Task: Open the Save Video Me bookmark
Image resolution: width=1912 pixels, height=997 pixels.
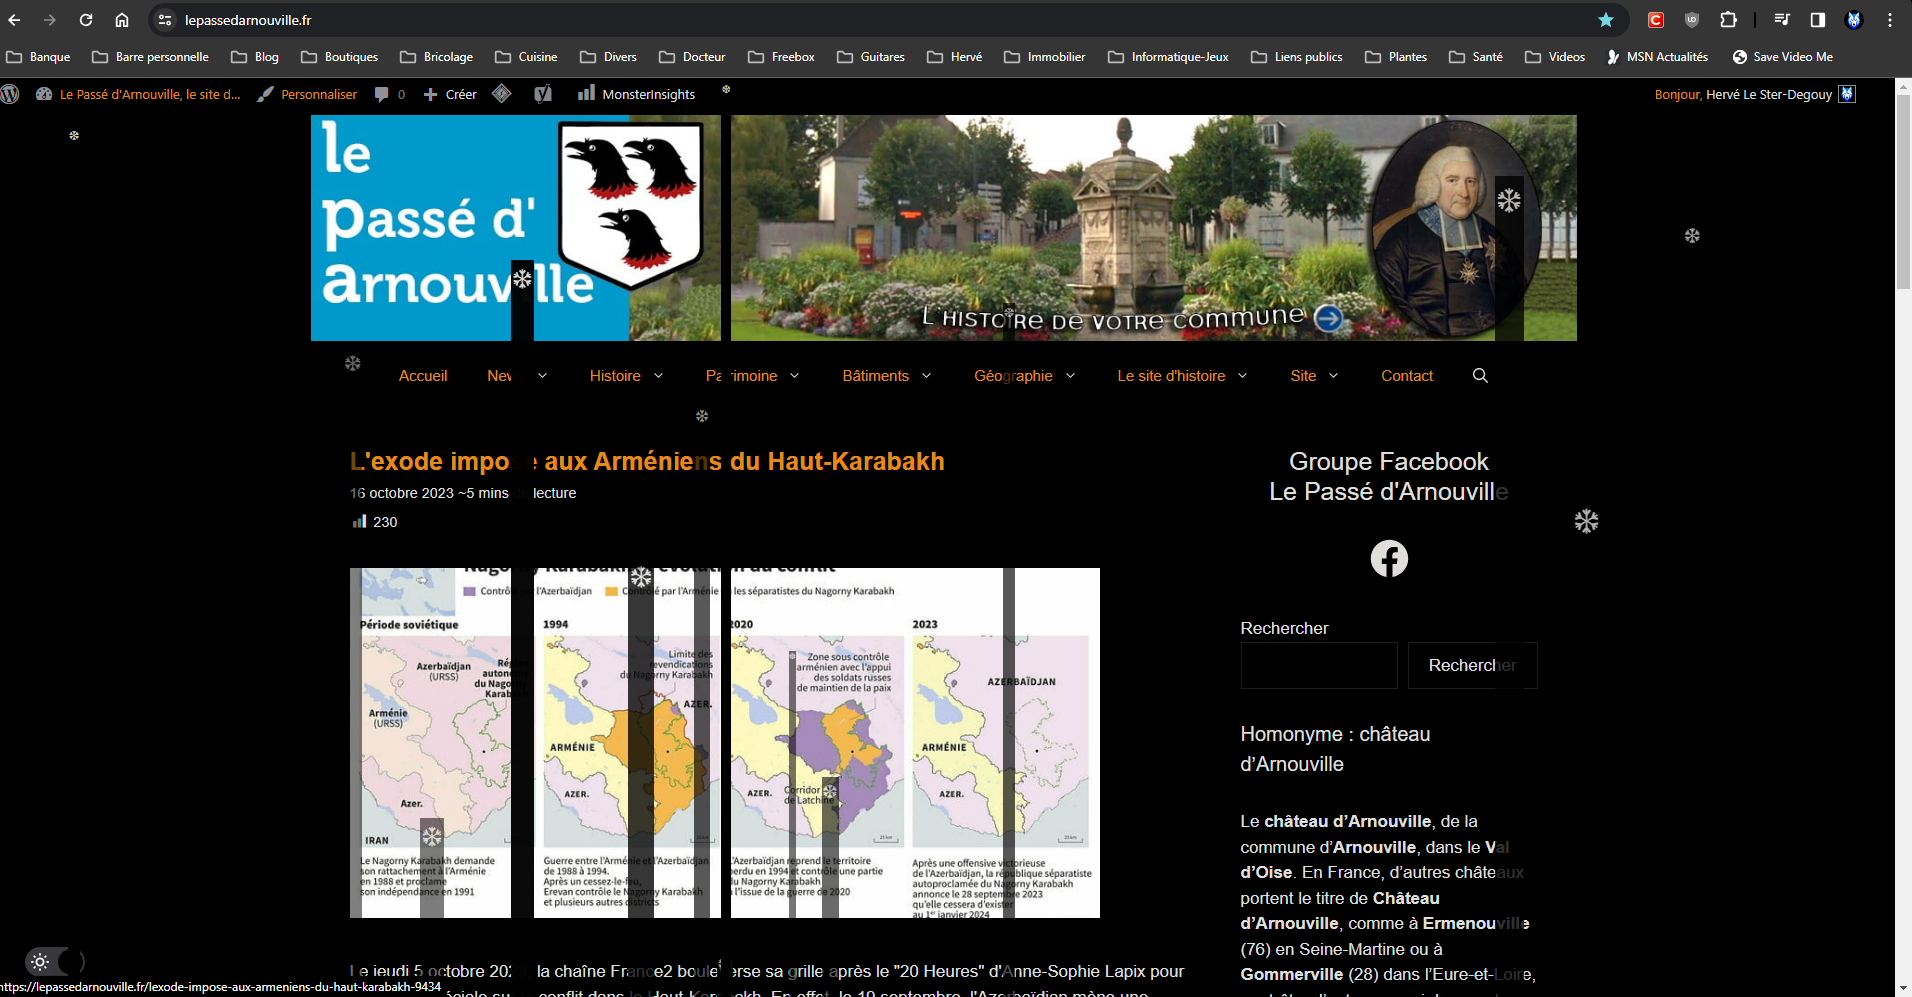Action: [1782, 57]
